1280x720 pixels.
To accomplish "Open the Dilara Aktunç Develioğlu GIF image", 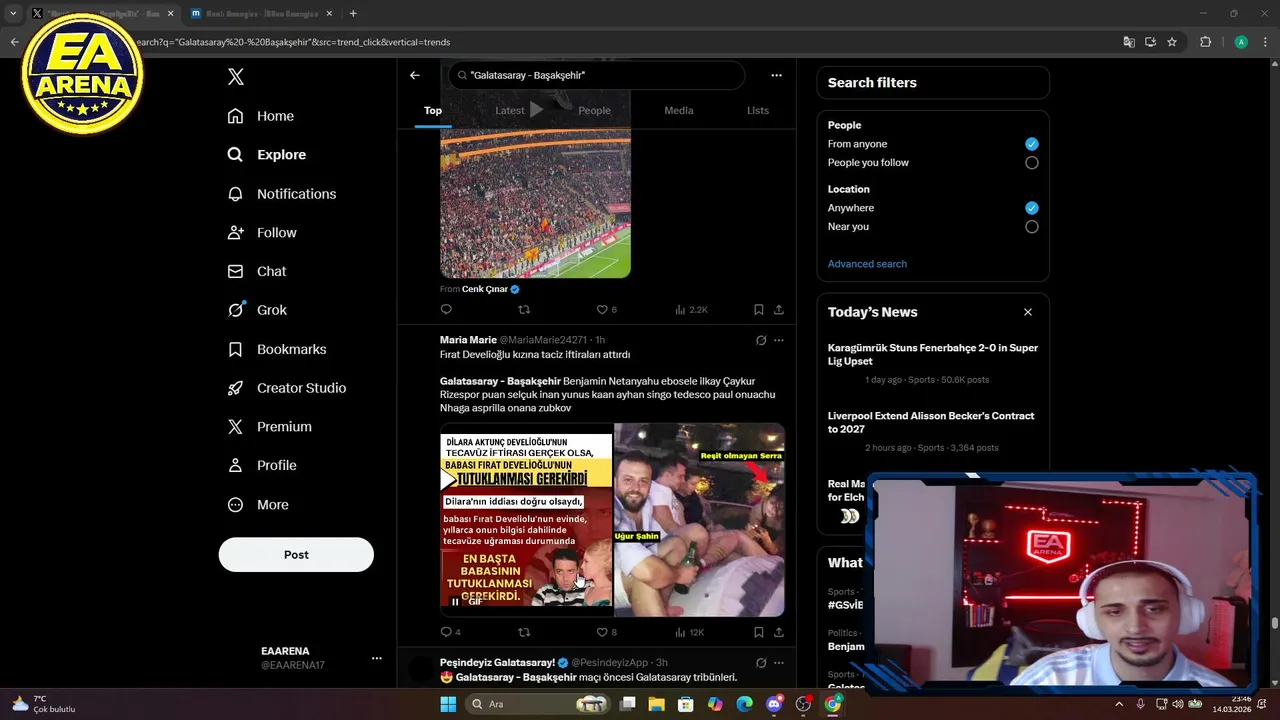I will click(526, 520).
